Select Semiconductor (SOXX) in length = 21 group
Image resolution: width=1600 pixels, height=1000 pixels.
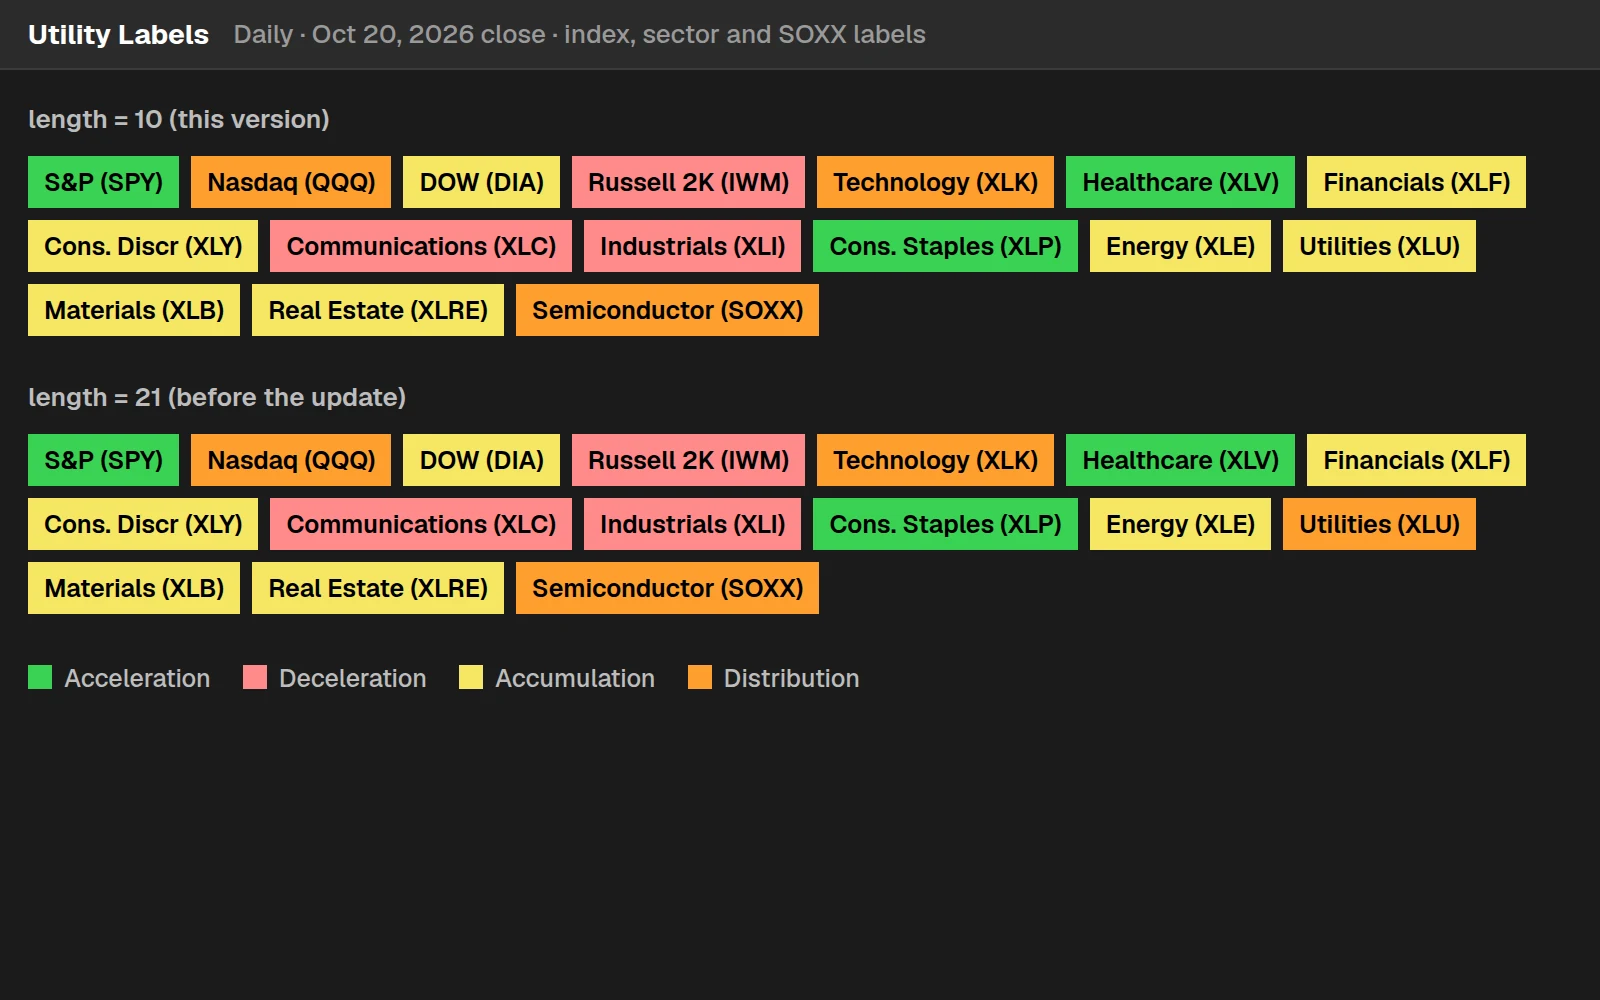[x=667, y=588]
